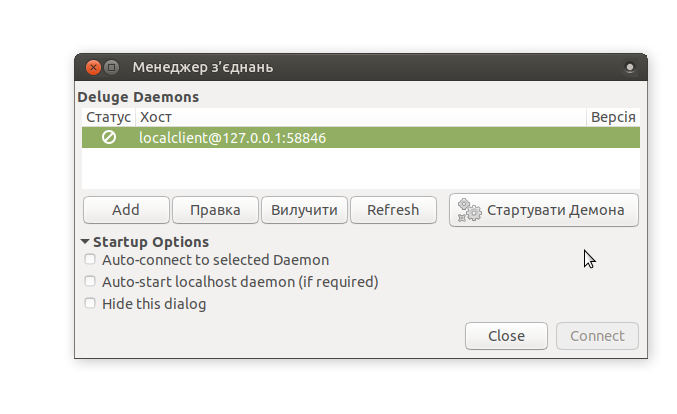Viewport: 677px width, 414px height.
Task: Add a new daemon host
Action: pos(126,210)
